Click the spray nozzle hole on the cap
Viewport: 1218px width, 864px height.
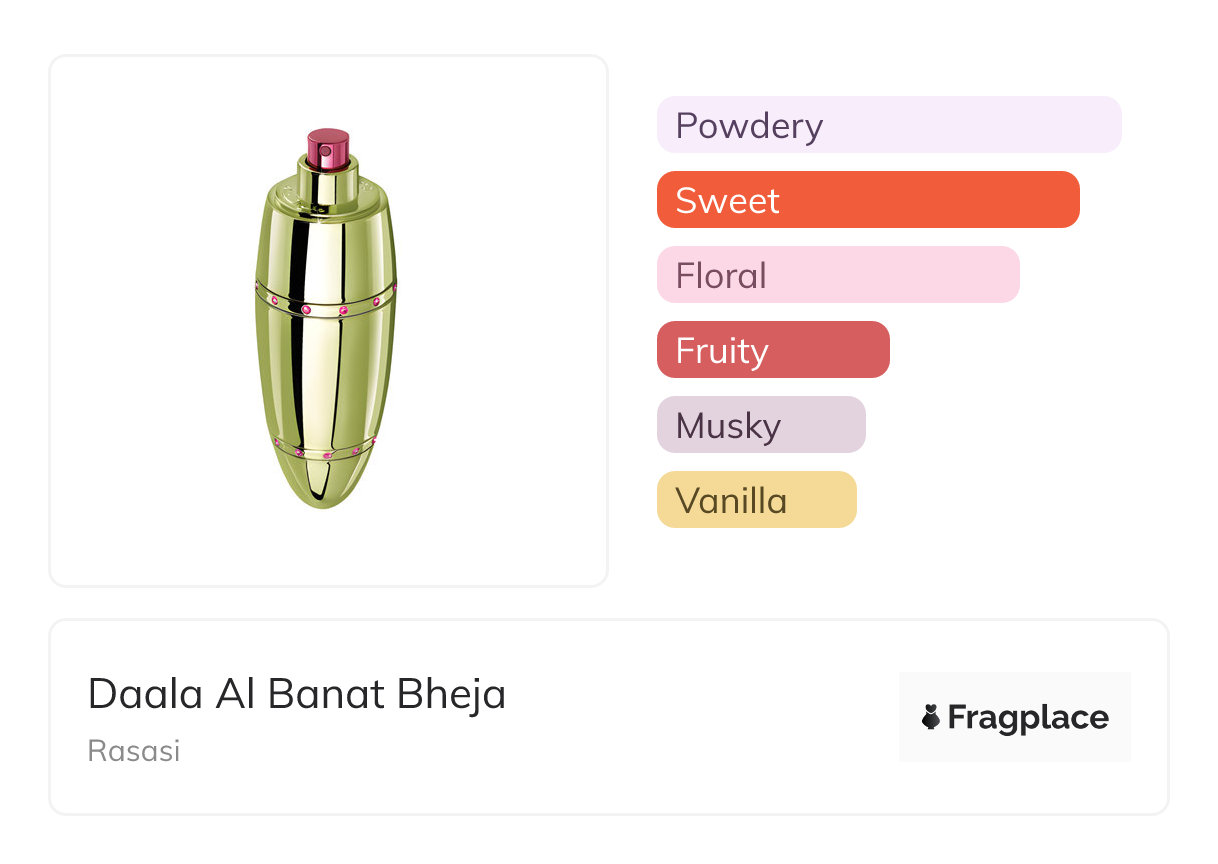point(325,151)
